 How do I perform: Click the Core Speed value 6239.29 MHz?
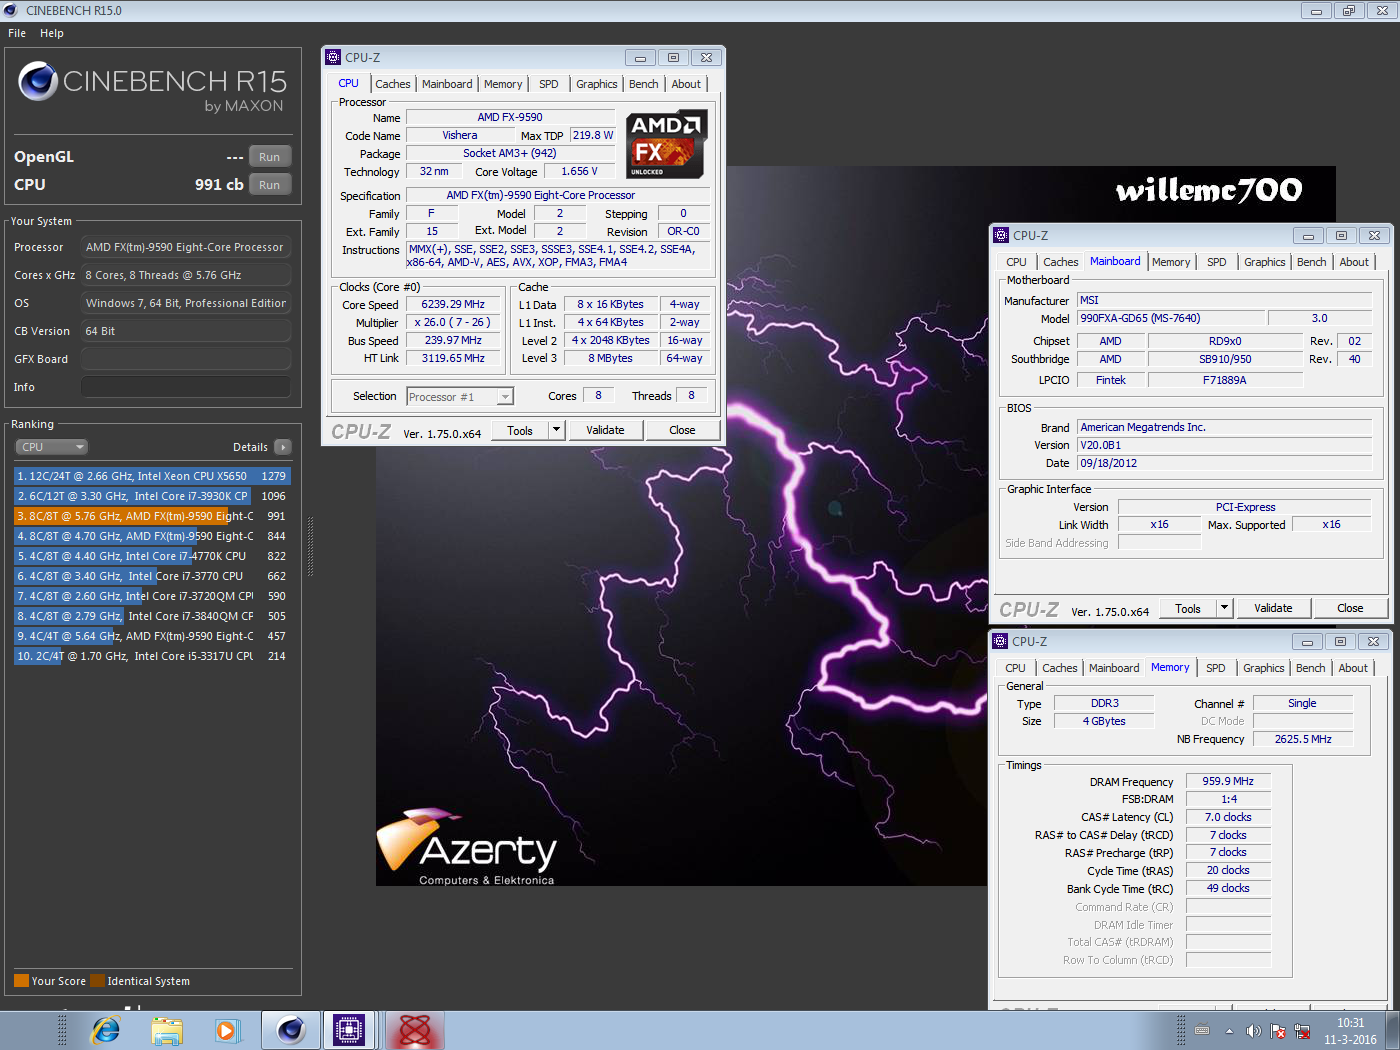tap(453, 304)
